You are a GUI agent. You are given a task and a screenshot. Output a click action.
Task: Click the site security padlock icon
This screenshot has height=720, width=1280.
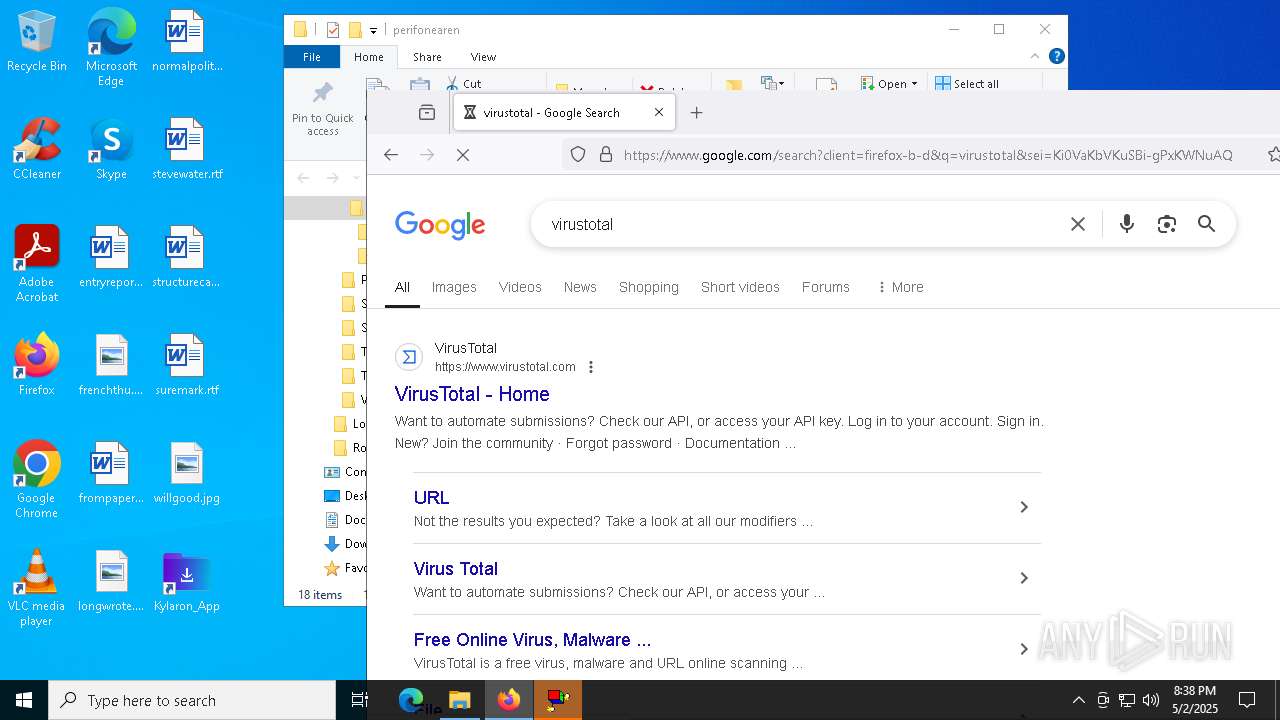coord(605,155)
